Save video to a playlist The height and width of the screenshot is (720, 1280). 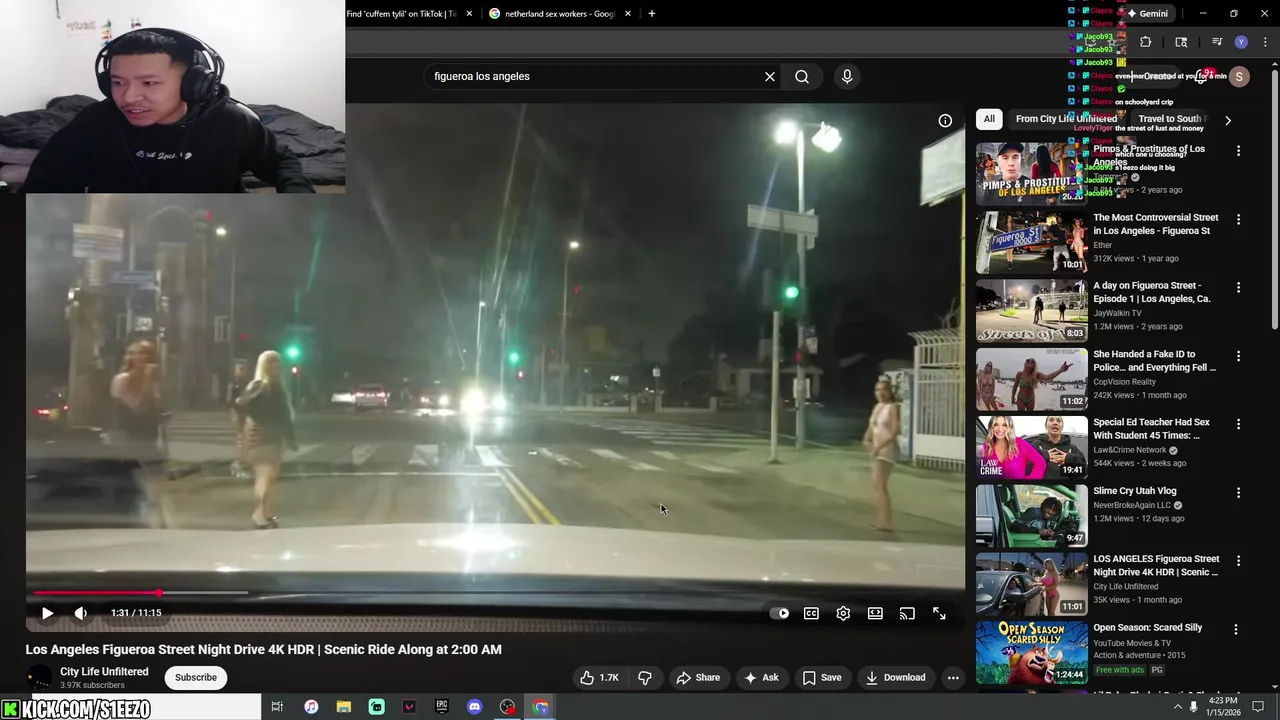tap(822, 677)
